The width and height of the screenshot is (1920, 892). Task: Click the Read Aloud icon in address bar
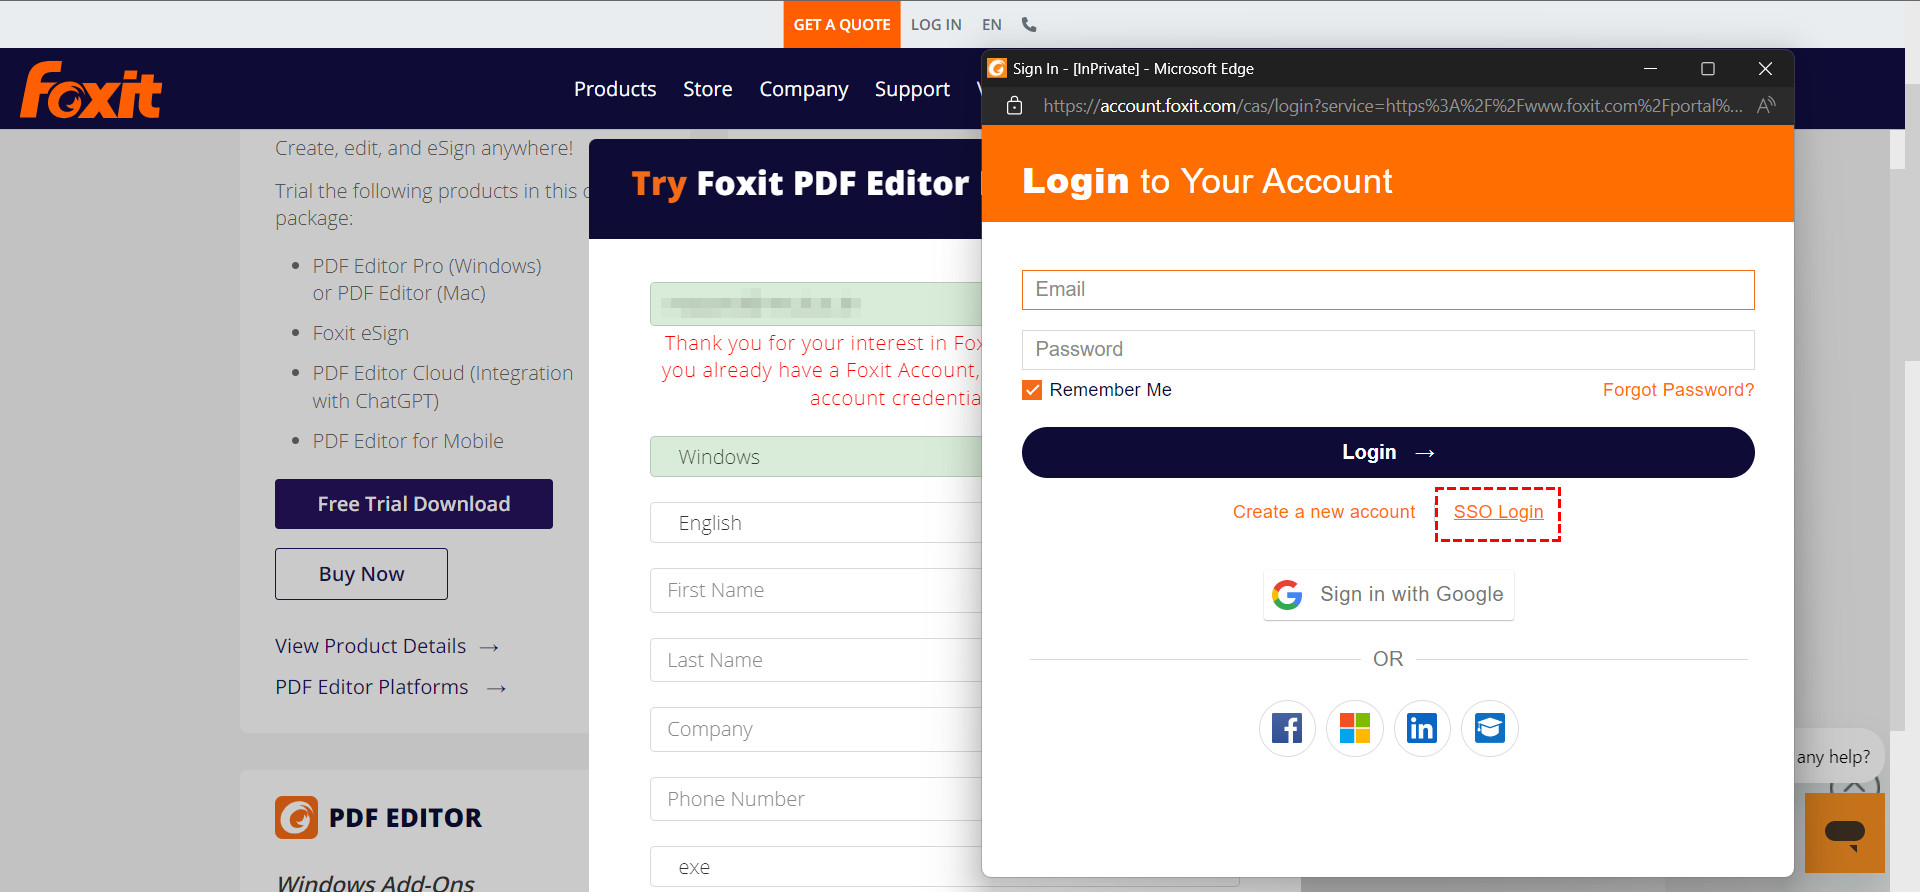point(1766,106)
